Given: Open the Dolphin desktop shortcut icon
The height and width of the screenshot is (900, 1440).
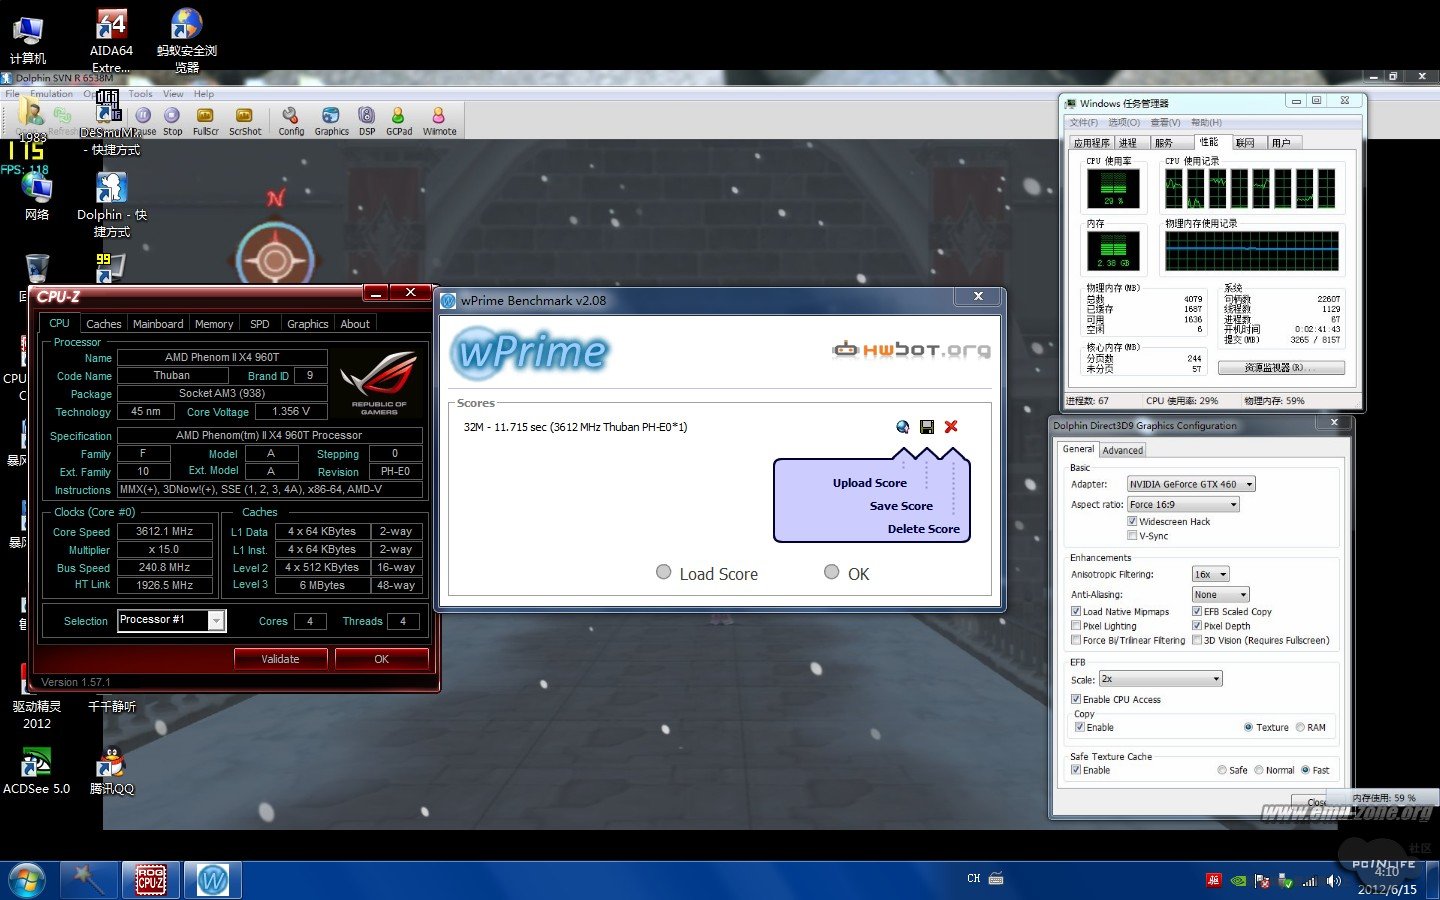Looking at the screenshot, I should pyautogui.click(x=111, y=205).
